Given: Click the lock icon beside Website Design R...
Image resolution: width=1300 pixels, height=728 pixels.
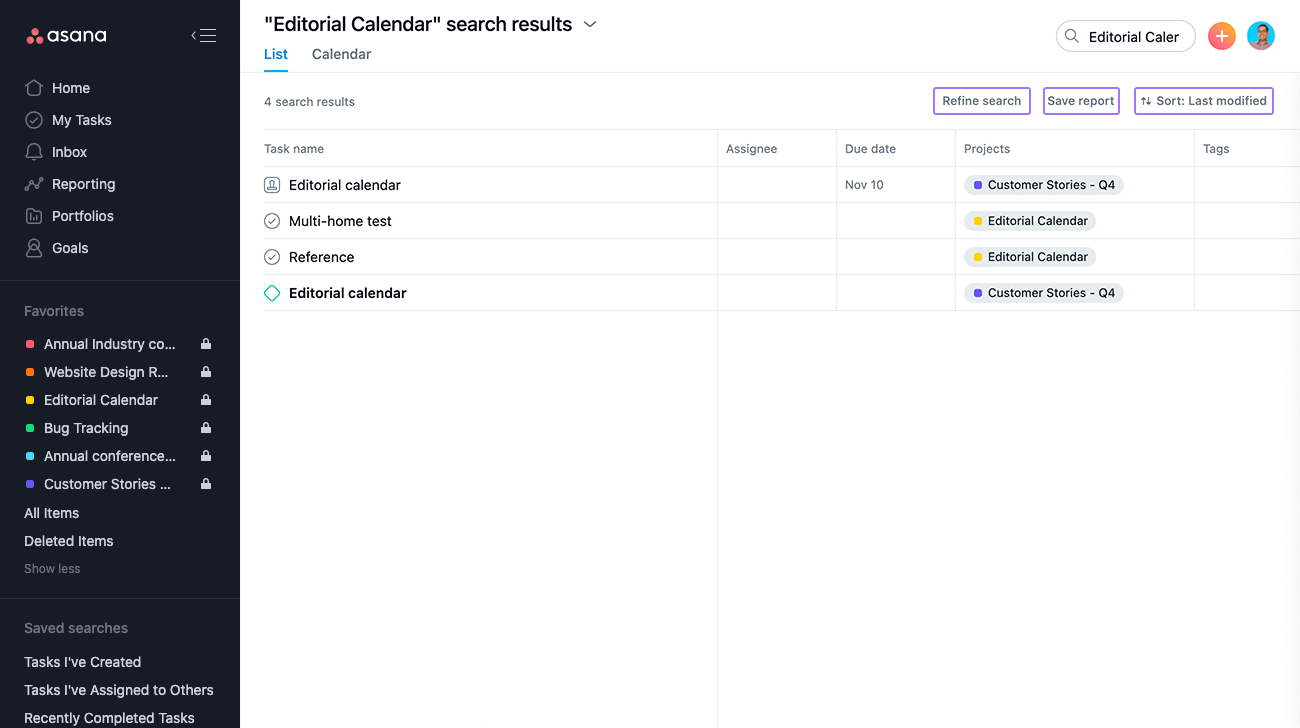Looking at the screenshot, I should [x=206, y=372].
